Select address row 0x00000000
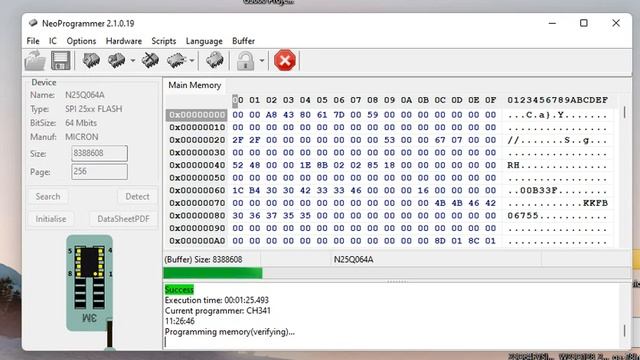 point(197,115)
